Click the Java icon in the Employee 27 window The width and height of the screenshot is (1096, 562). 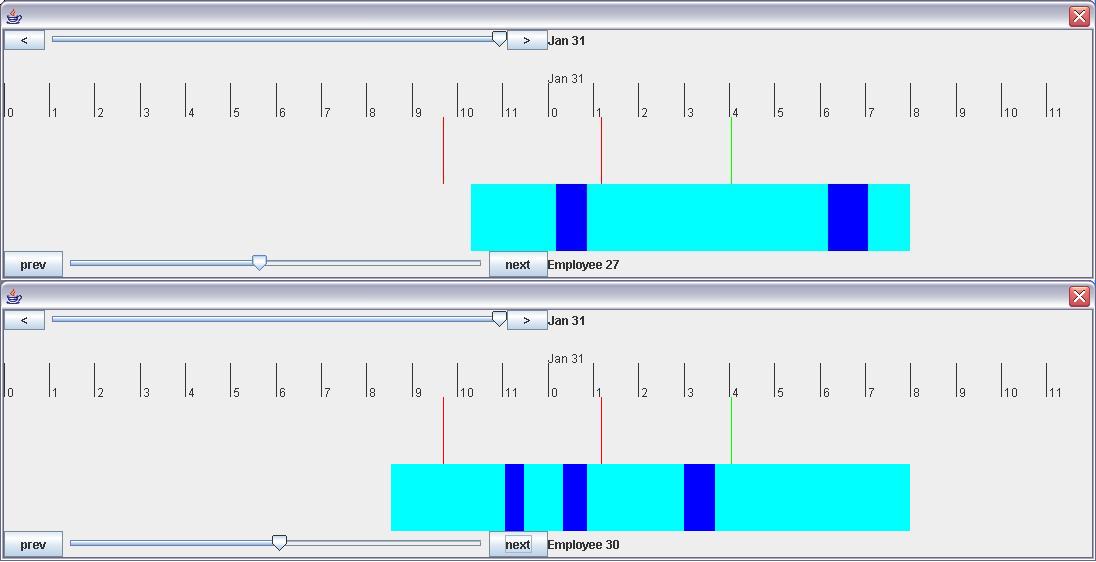(14, 16)
